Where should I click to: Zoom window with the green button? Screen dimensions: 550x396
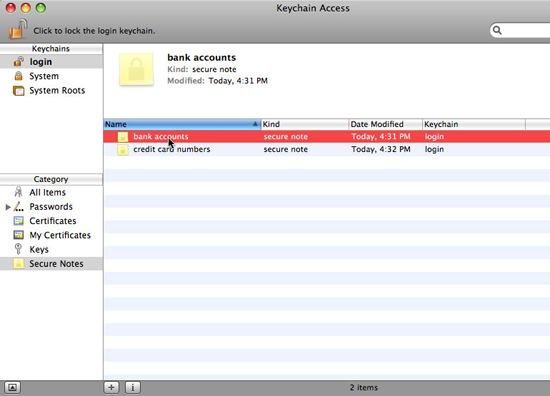[41, 7]
